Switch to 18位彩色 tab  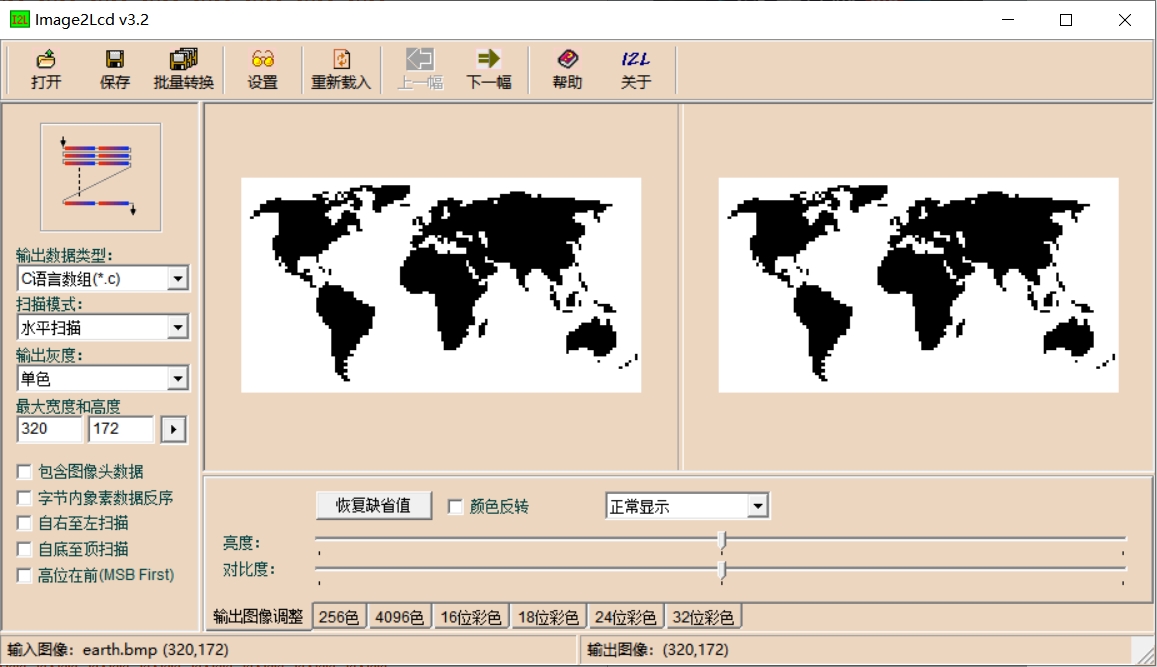pyautogui.click(x=548, y=617)
